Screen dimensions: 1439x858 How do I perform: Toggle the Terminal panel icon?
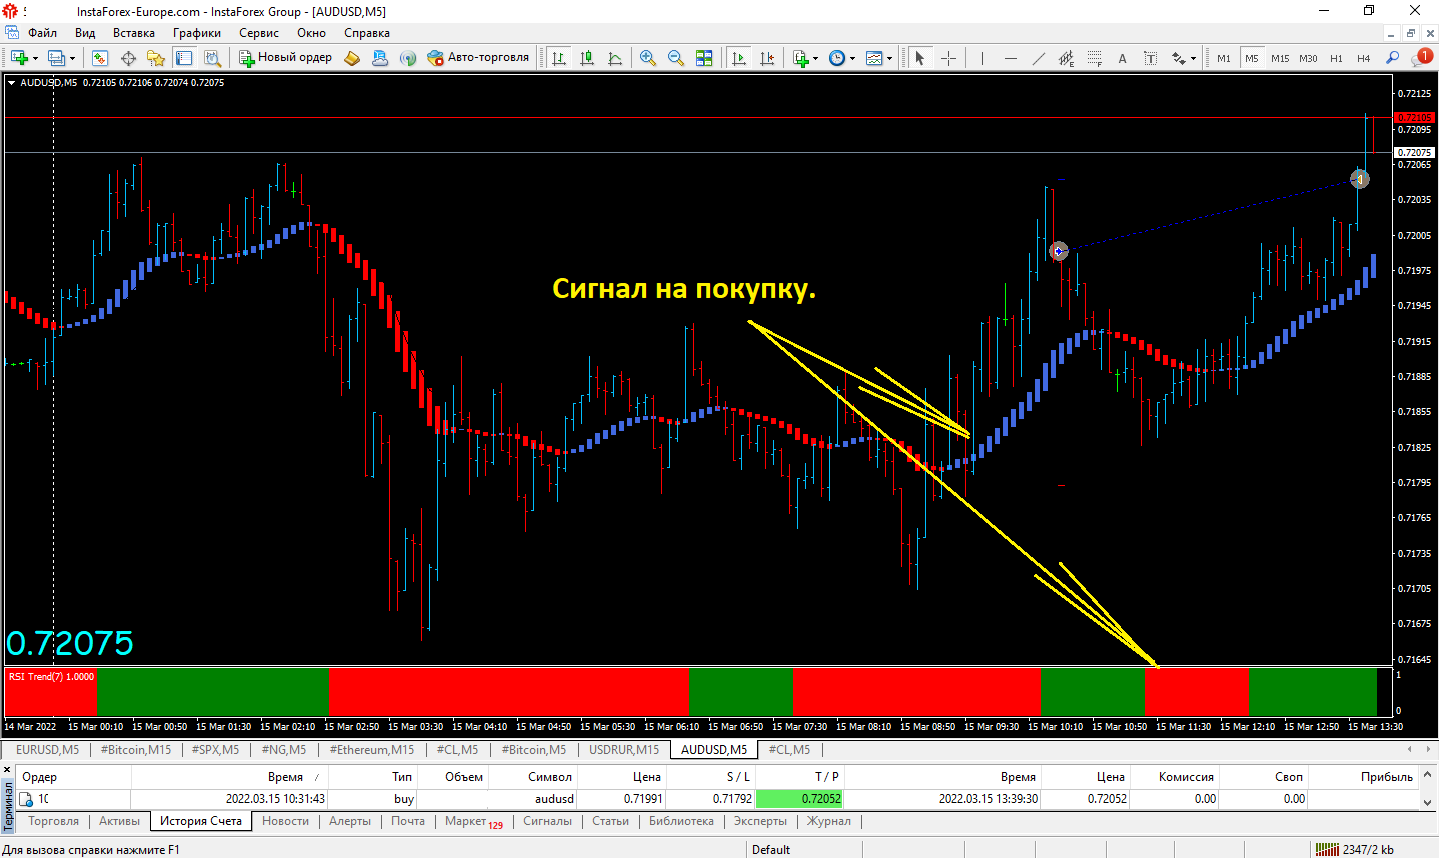(x=184, y=58)
